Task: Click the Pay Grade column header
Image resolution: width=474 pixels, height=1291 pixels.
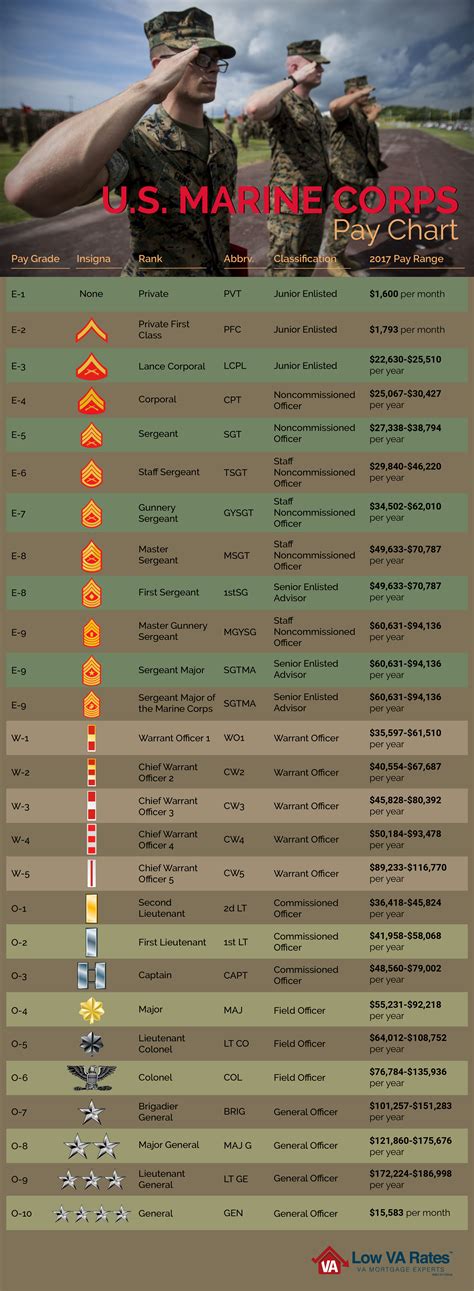Action: tap(35, 259)
